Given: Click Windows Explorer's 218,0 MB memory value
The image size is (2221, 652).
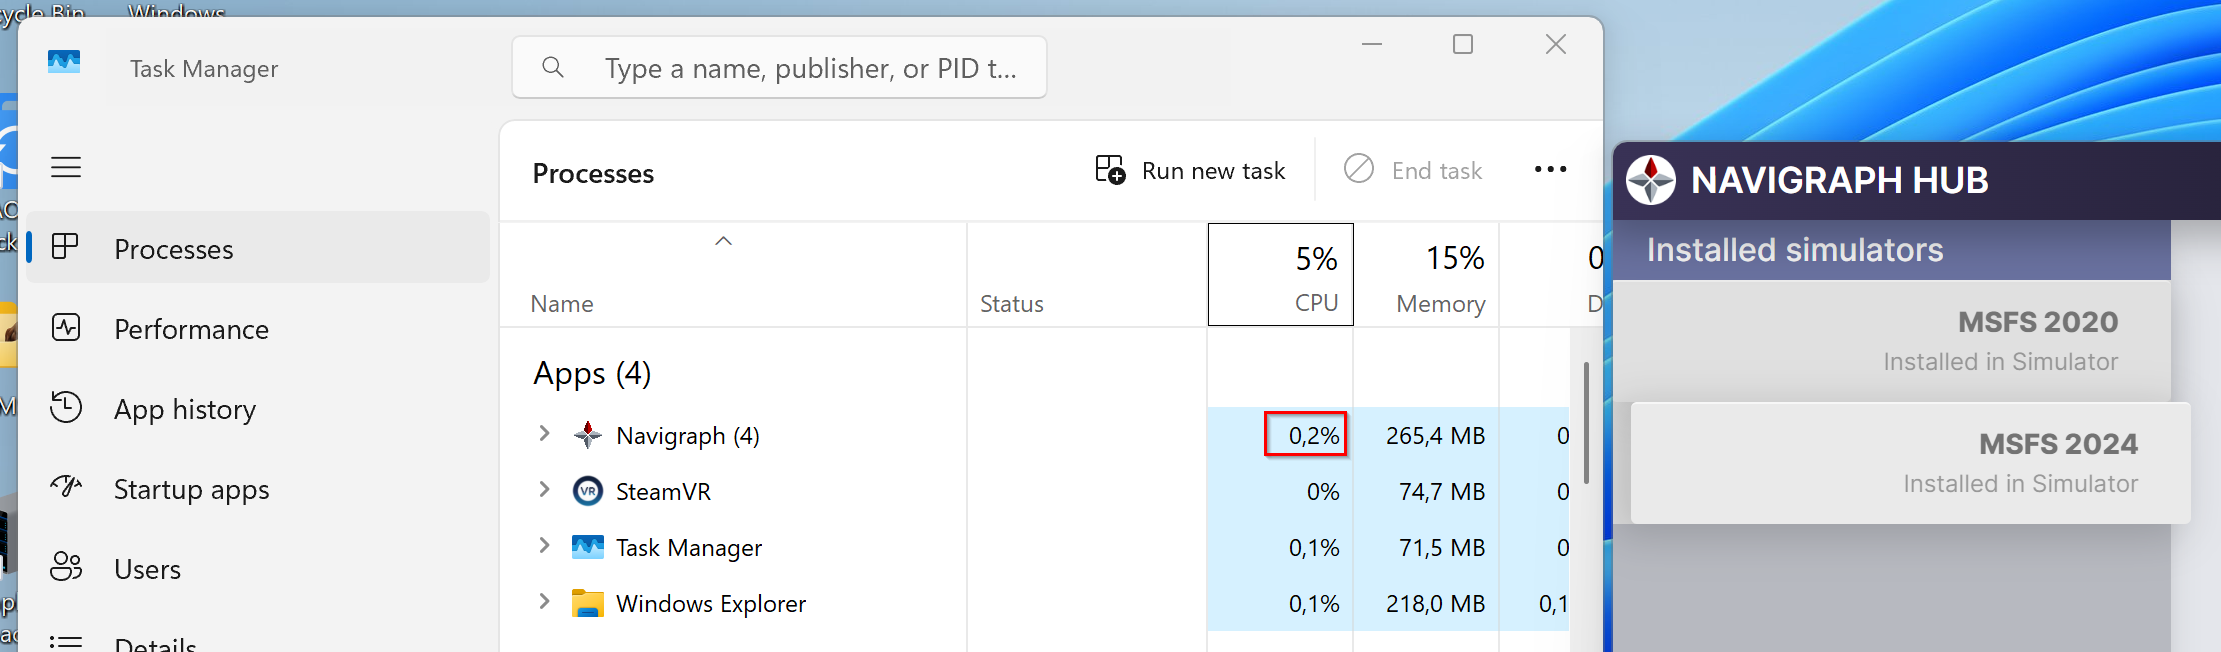Looking at the screenshot, I should (1435, 603).
